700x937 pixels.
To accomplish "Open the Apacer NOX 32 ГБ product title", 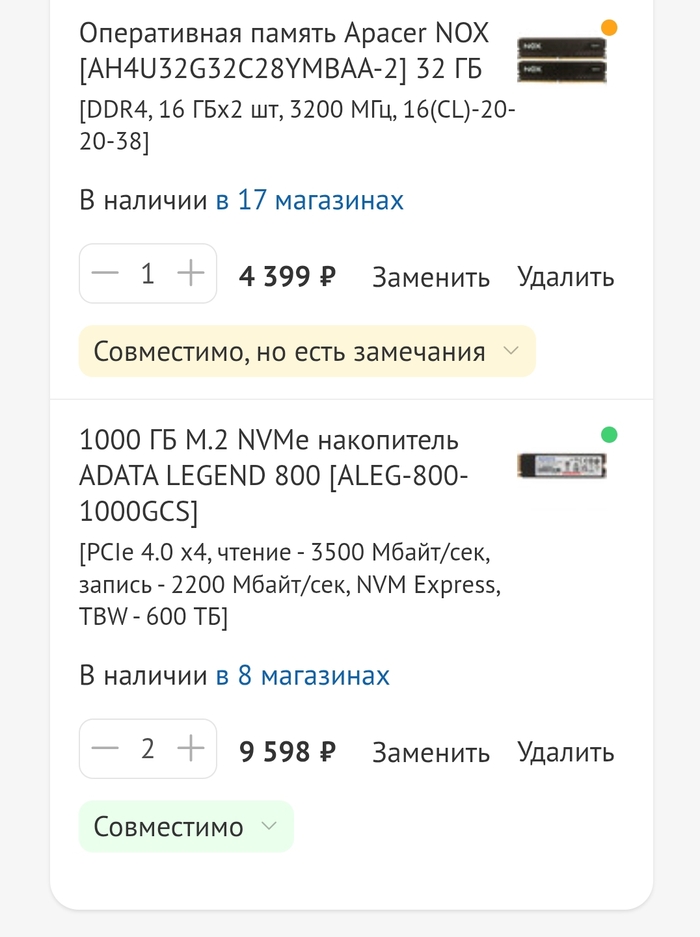I will click(x=284, y=51).
